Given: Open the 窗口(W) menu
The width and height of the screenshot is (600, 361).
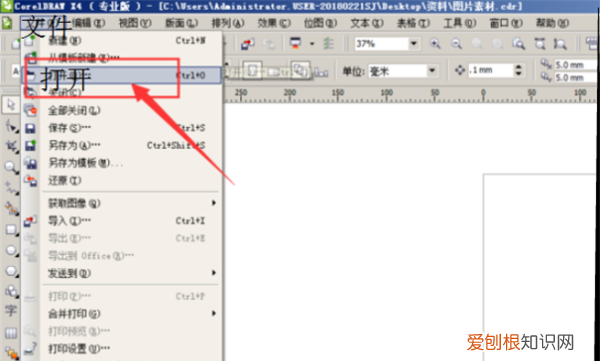Looking at the screenshot, I should 506,23.
